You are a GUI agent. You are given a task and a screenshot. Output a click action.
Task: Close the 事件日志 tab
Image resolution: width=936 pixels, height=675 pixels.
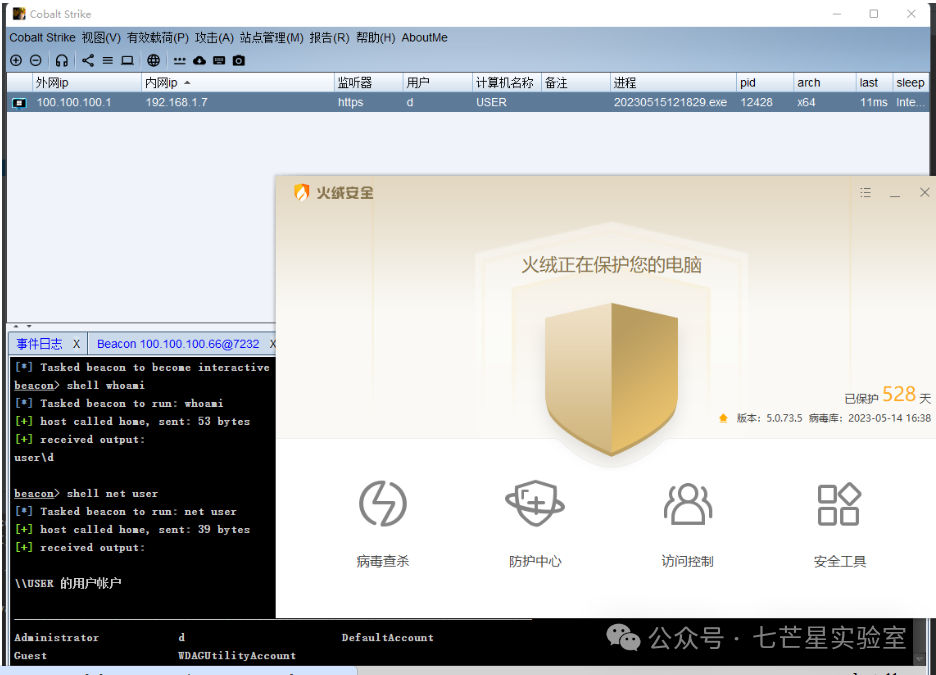coord(76,344)
